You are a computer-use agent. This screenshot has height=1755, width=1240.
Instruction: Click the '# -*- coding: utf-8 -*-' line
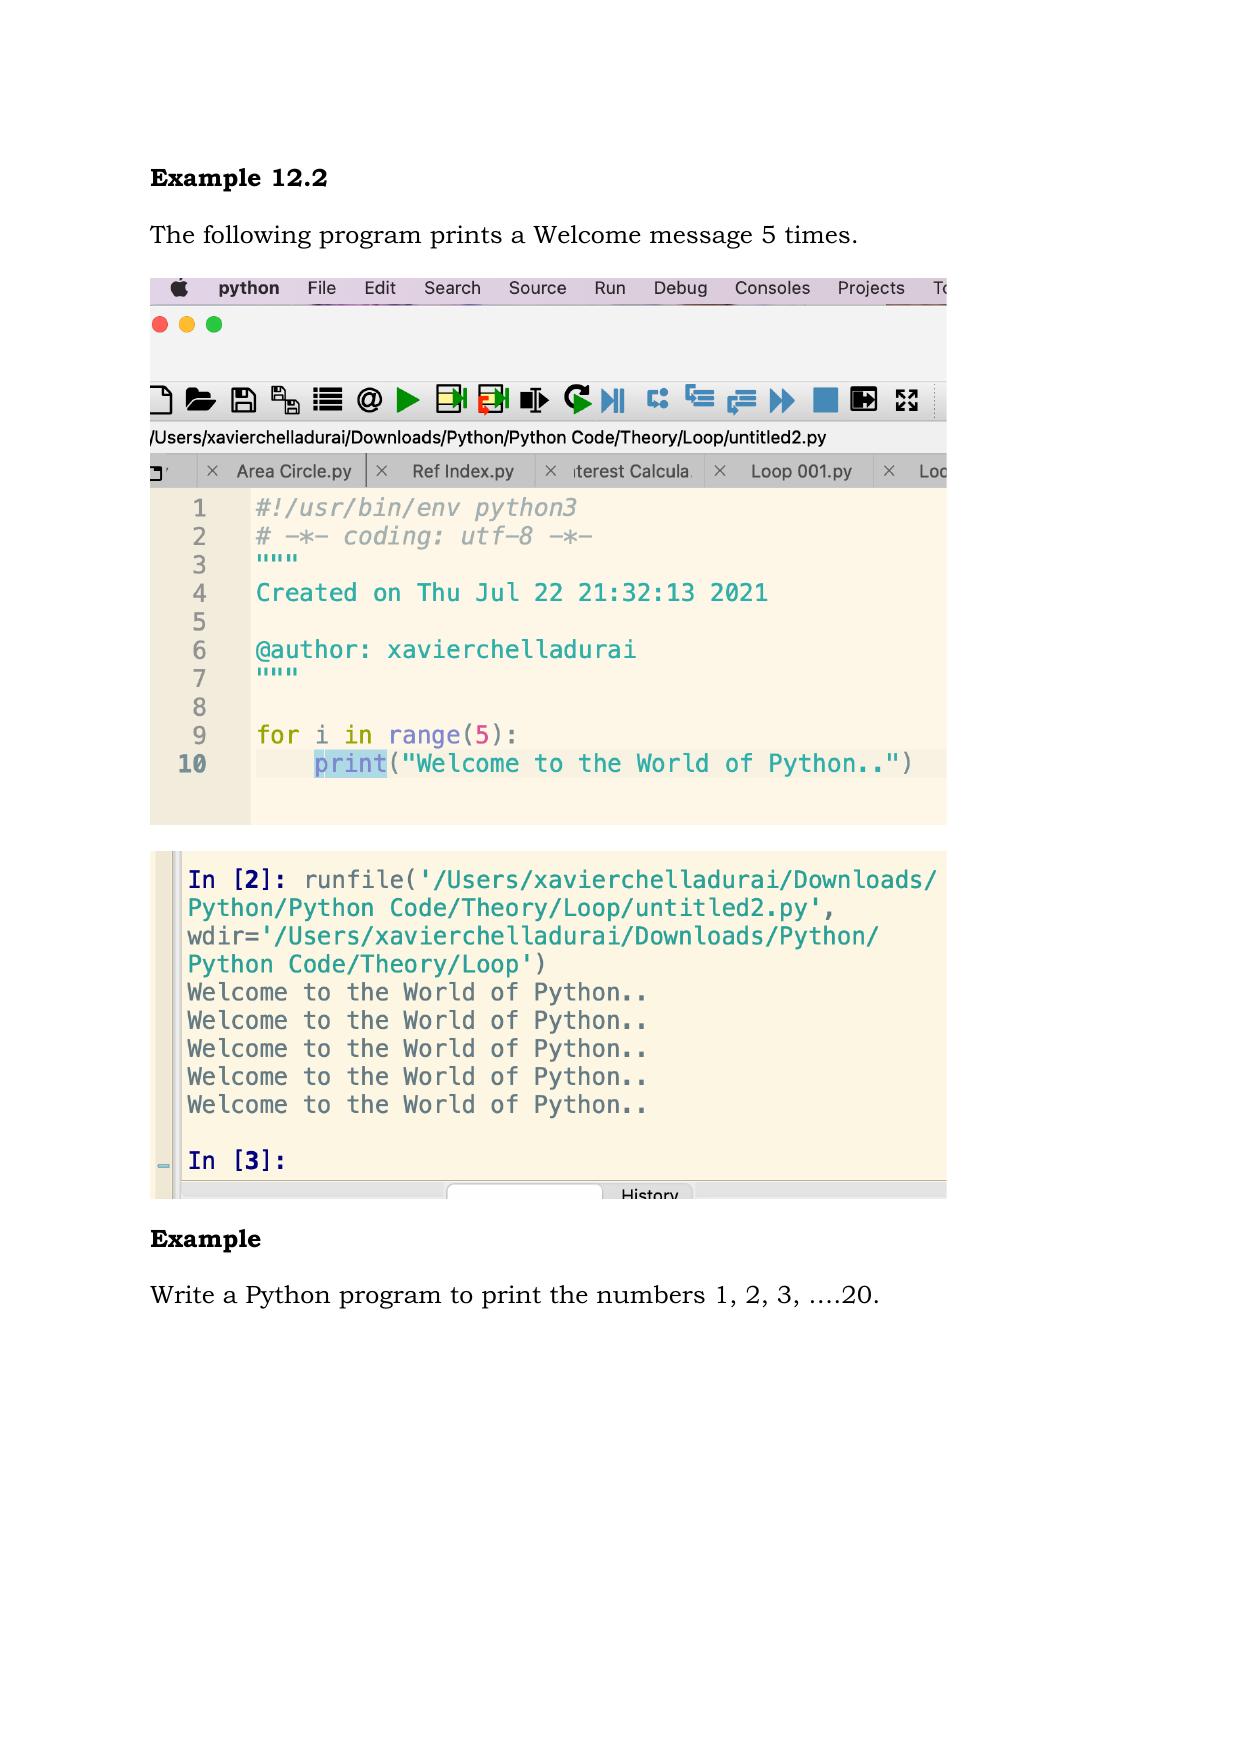(424, 536)
